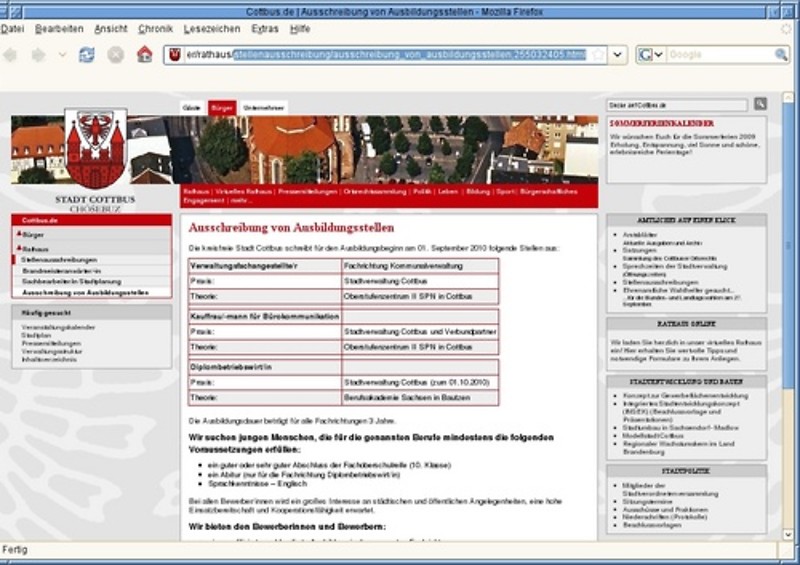
Task: Select Stellenausschreibungen in the left sidebar
Action: point(59,260)
